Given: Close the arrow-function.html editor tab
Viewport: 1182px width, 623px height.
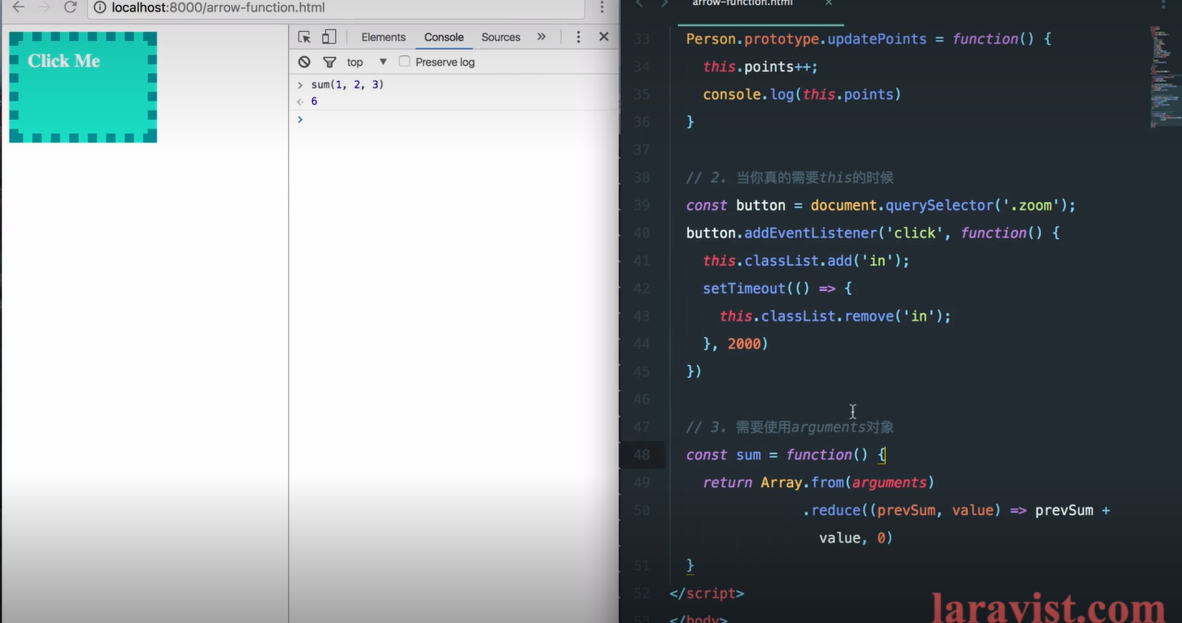Looking at the screenshot, I should point(828,3).
